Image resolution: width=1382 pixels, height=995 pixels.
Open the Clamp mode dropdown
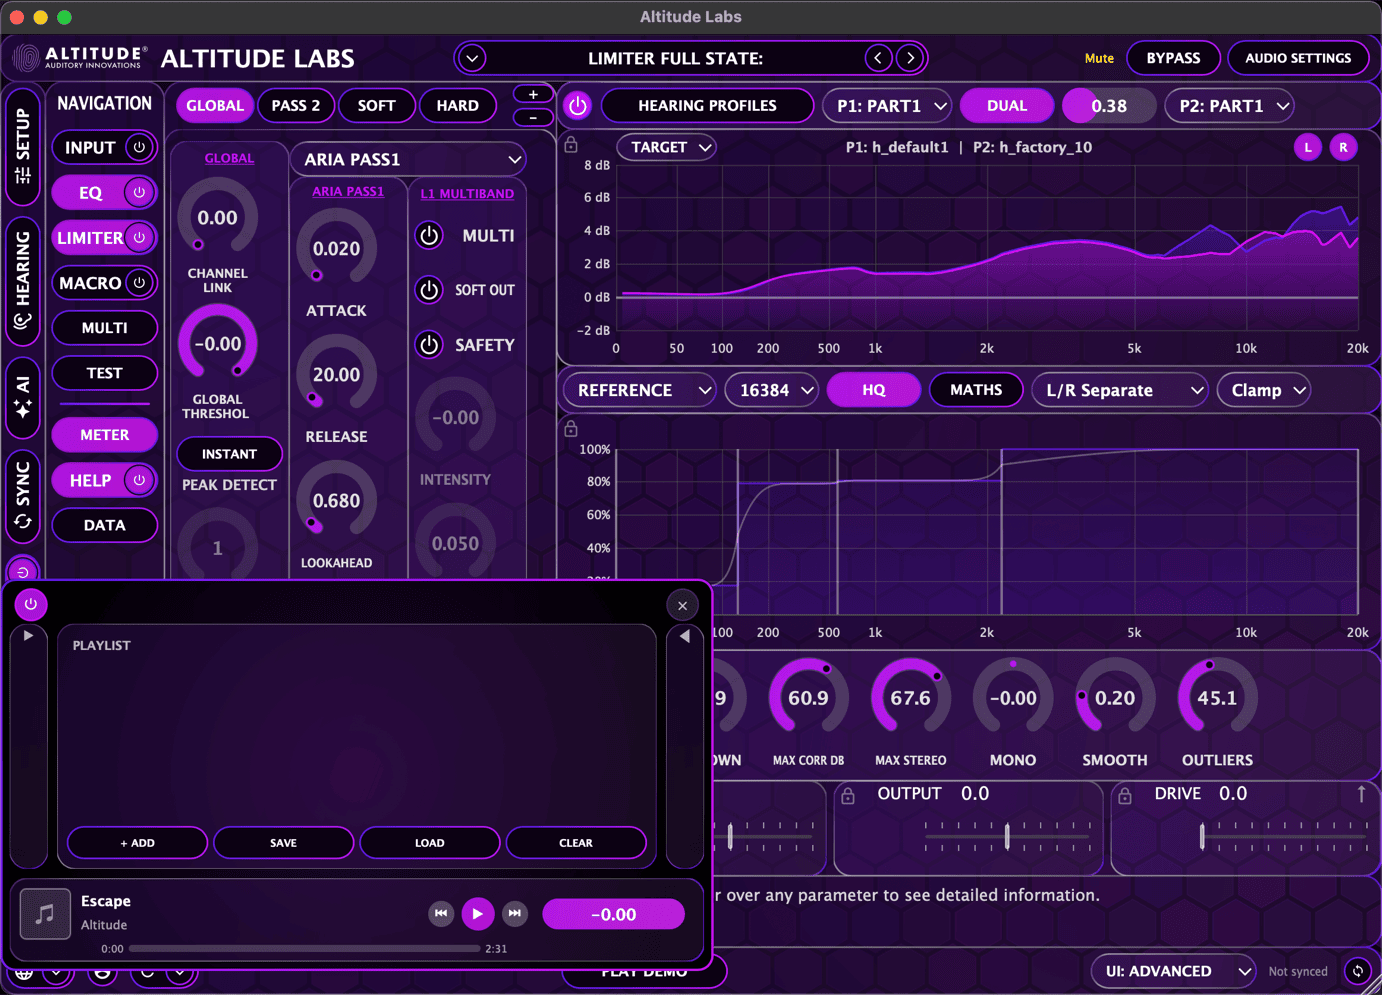click(1263, 389)
